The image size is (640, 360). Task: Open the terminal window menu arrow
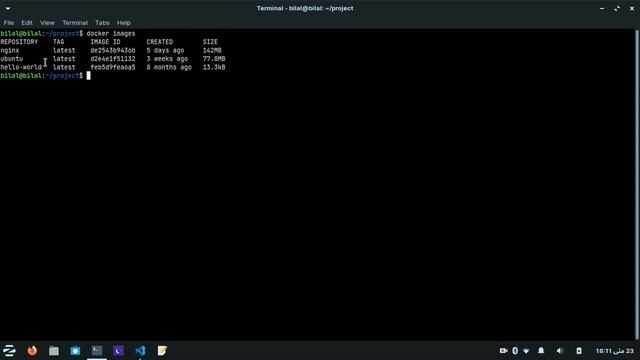tap(8, 8)
